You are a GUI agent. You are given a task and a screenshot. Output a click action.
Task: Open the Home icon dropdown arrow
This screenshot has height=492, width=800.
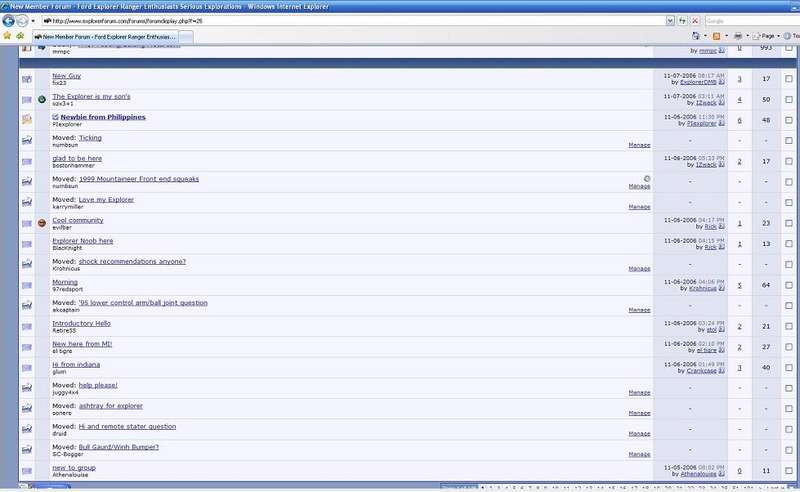click(x=705, y=36)
